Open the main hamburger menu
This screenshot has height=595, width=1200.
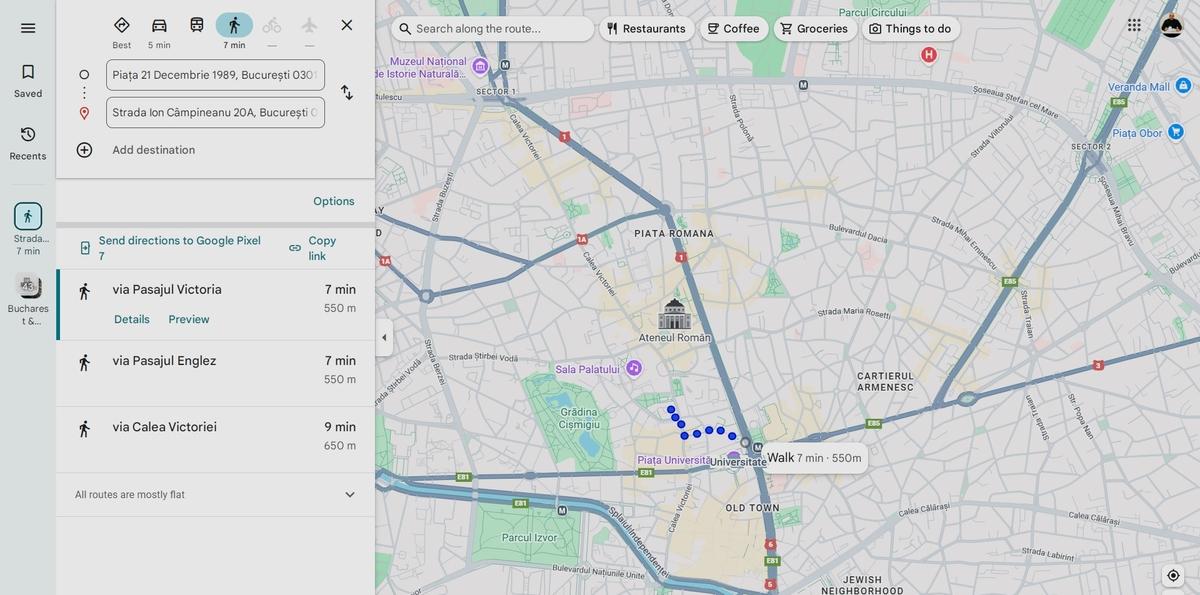pyautogui.click(x=28, y=28)
